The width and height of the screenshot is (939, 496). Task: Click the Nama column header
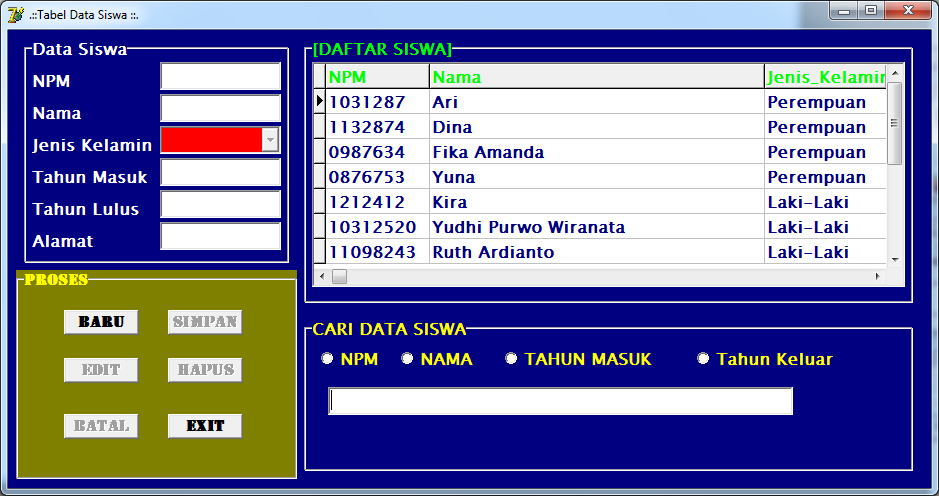point(596,77)
